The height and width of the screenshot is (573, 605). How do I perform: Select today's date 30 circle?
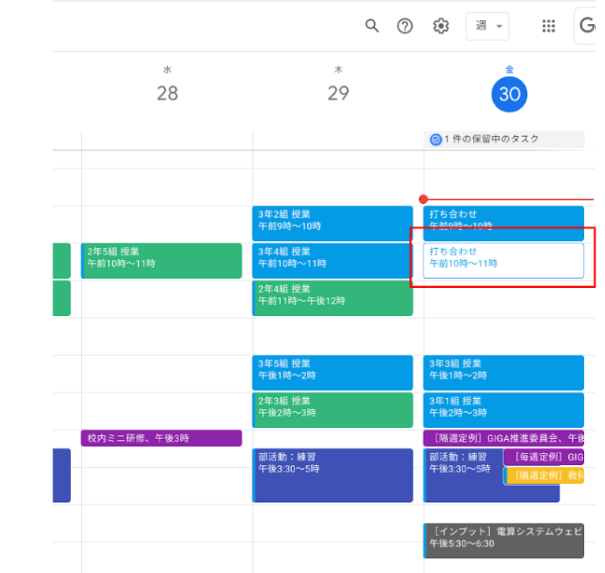(509, 94)
